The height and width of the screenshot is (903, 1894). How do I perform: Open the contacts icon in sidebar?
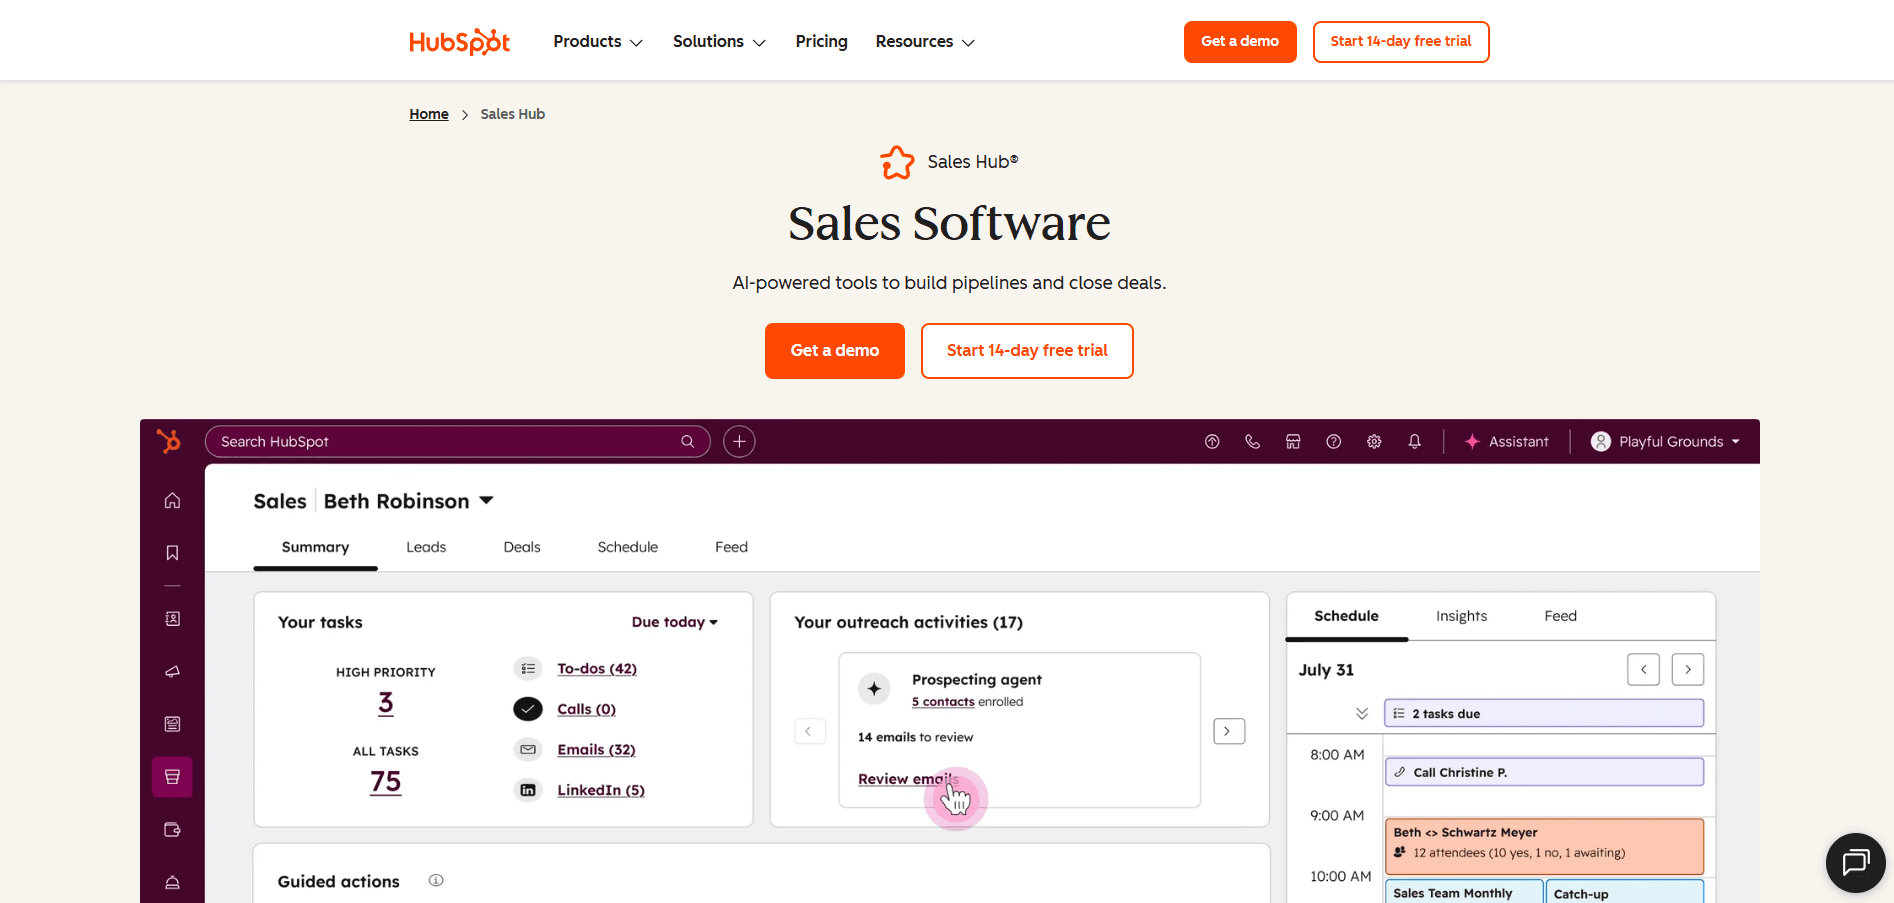point(172,619)
